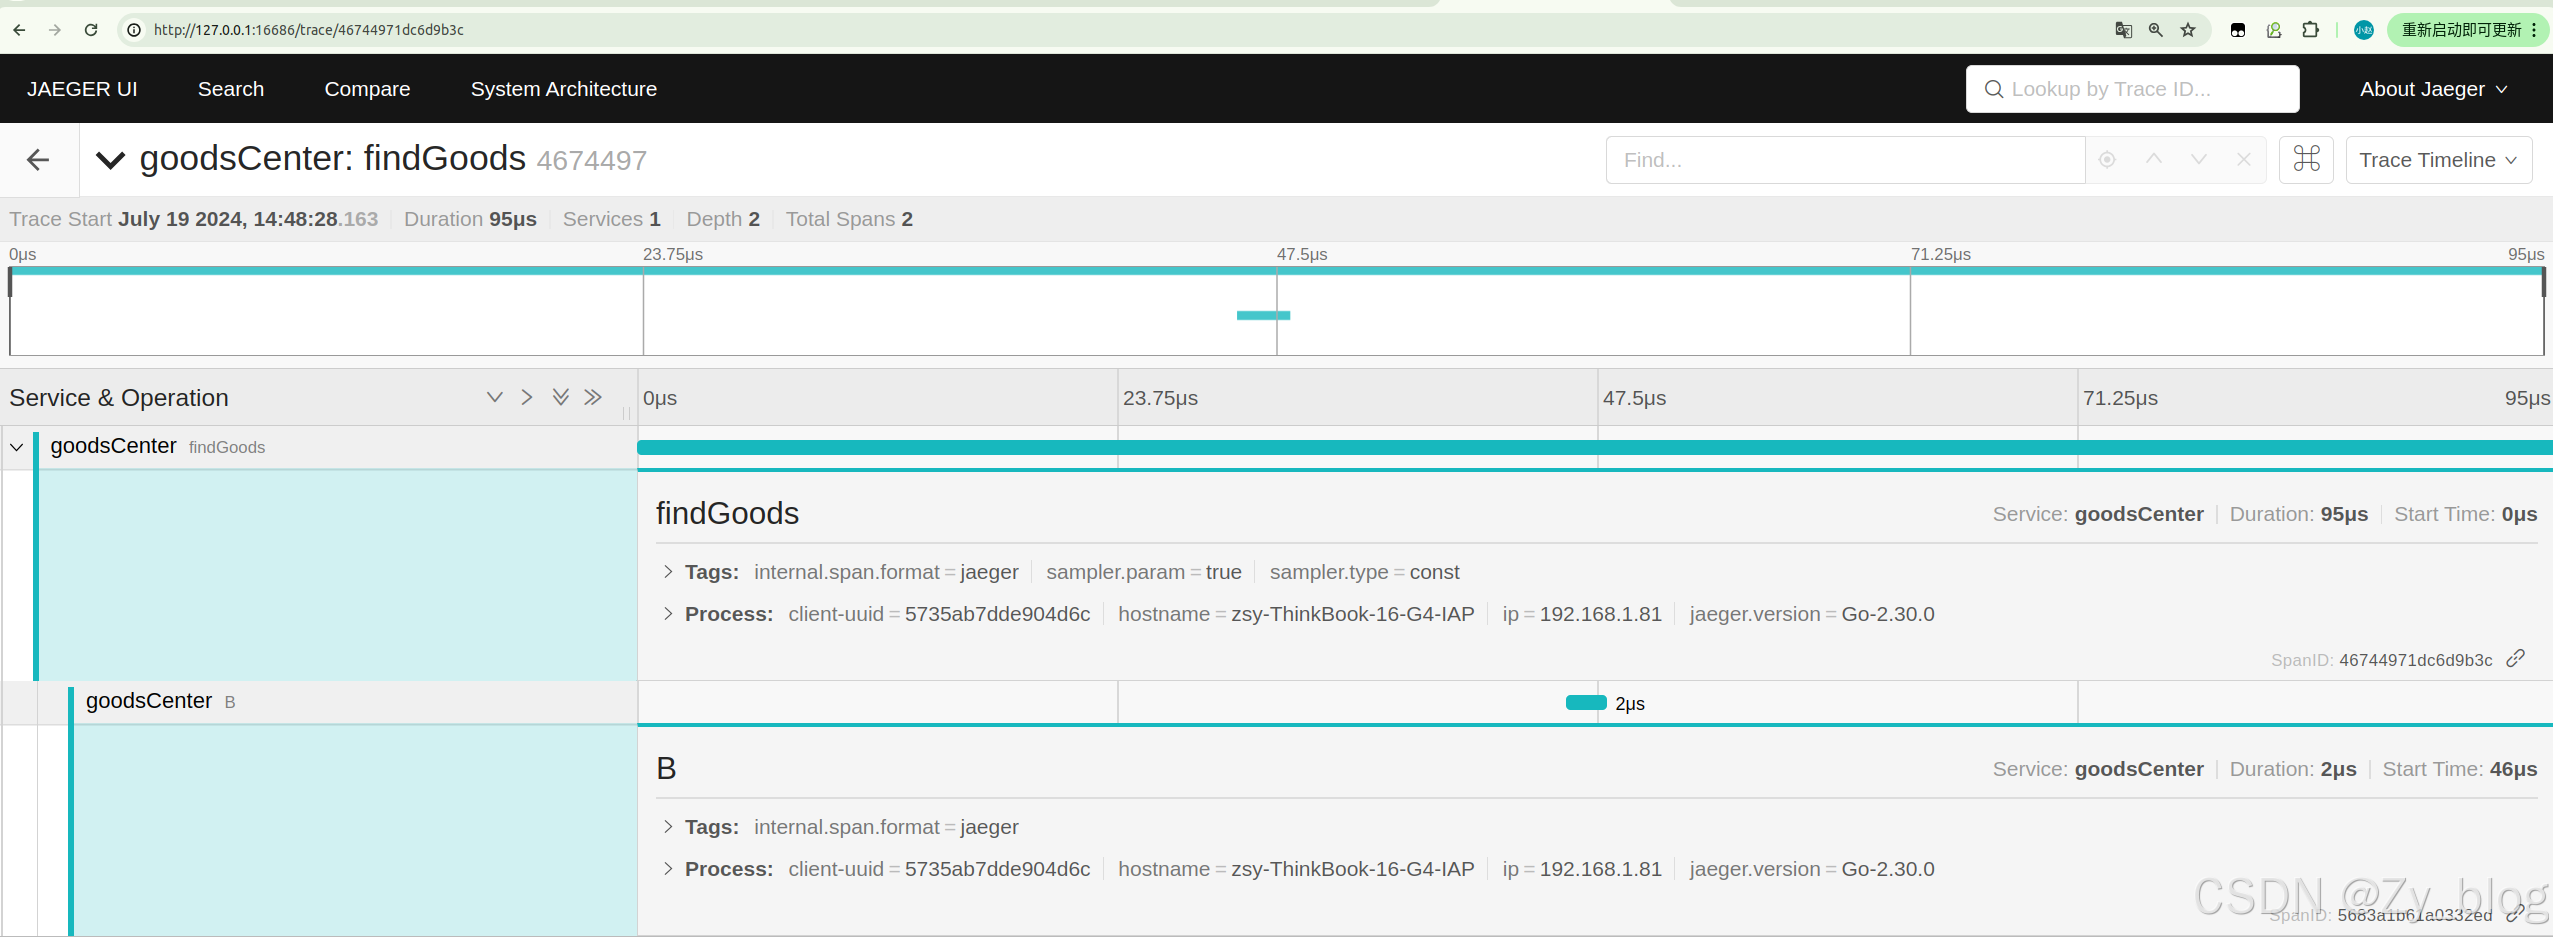The height and width of the screenshot is (939, 2553).
Task: Expand all spans
Action: pyautogui.click(x=561, y=397)
